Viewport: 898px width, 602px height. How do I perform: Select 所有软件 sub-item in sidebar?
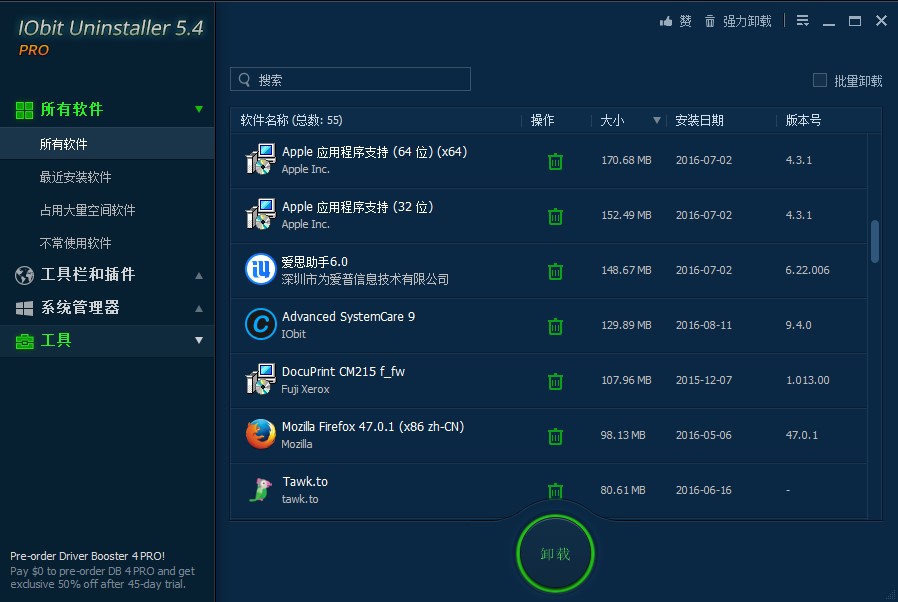point(107,144)
